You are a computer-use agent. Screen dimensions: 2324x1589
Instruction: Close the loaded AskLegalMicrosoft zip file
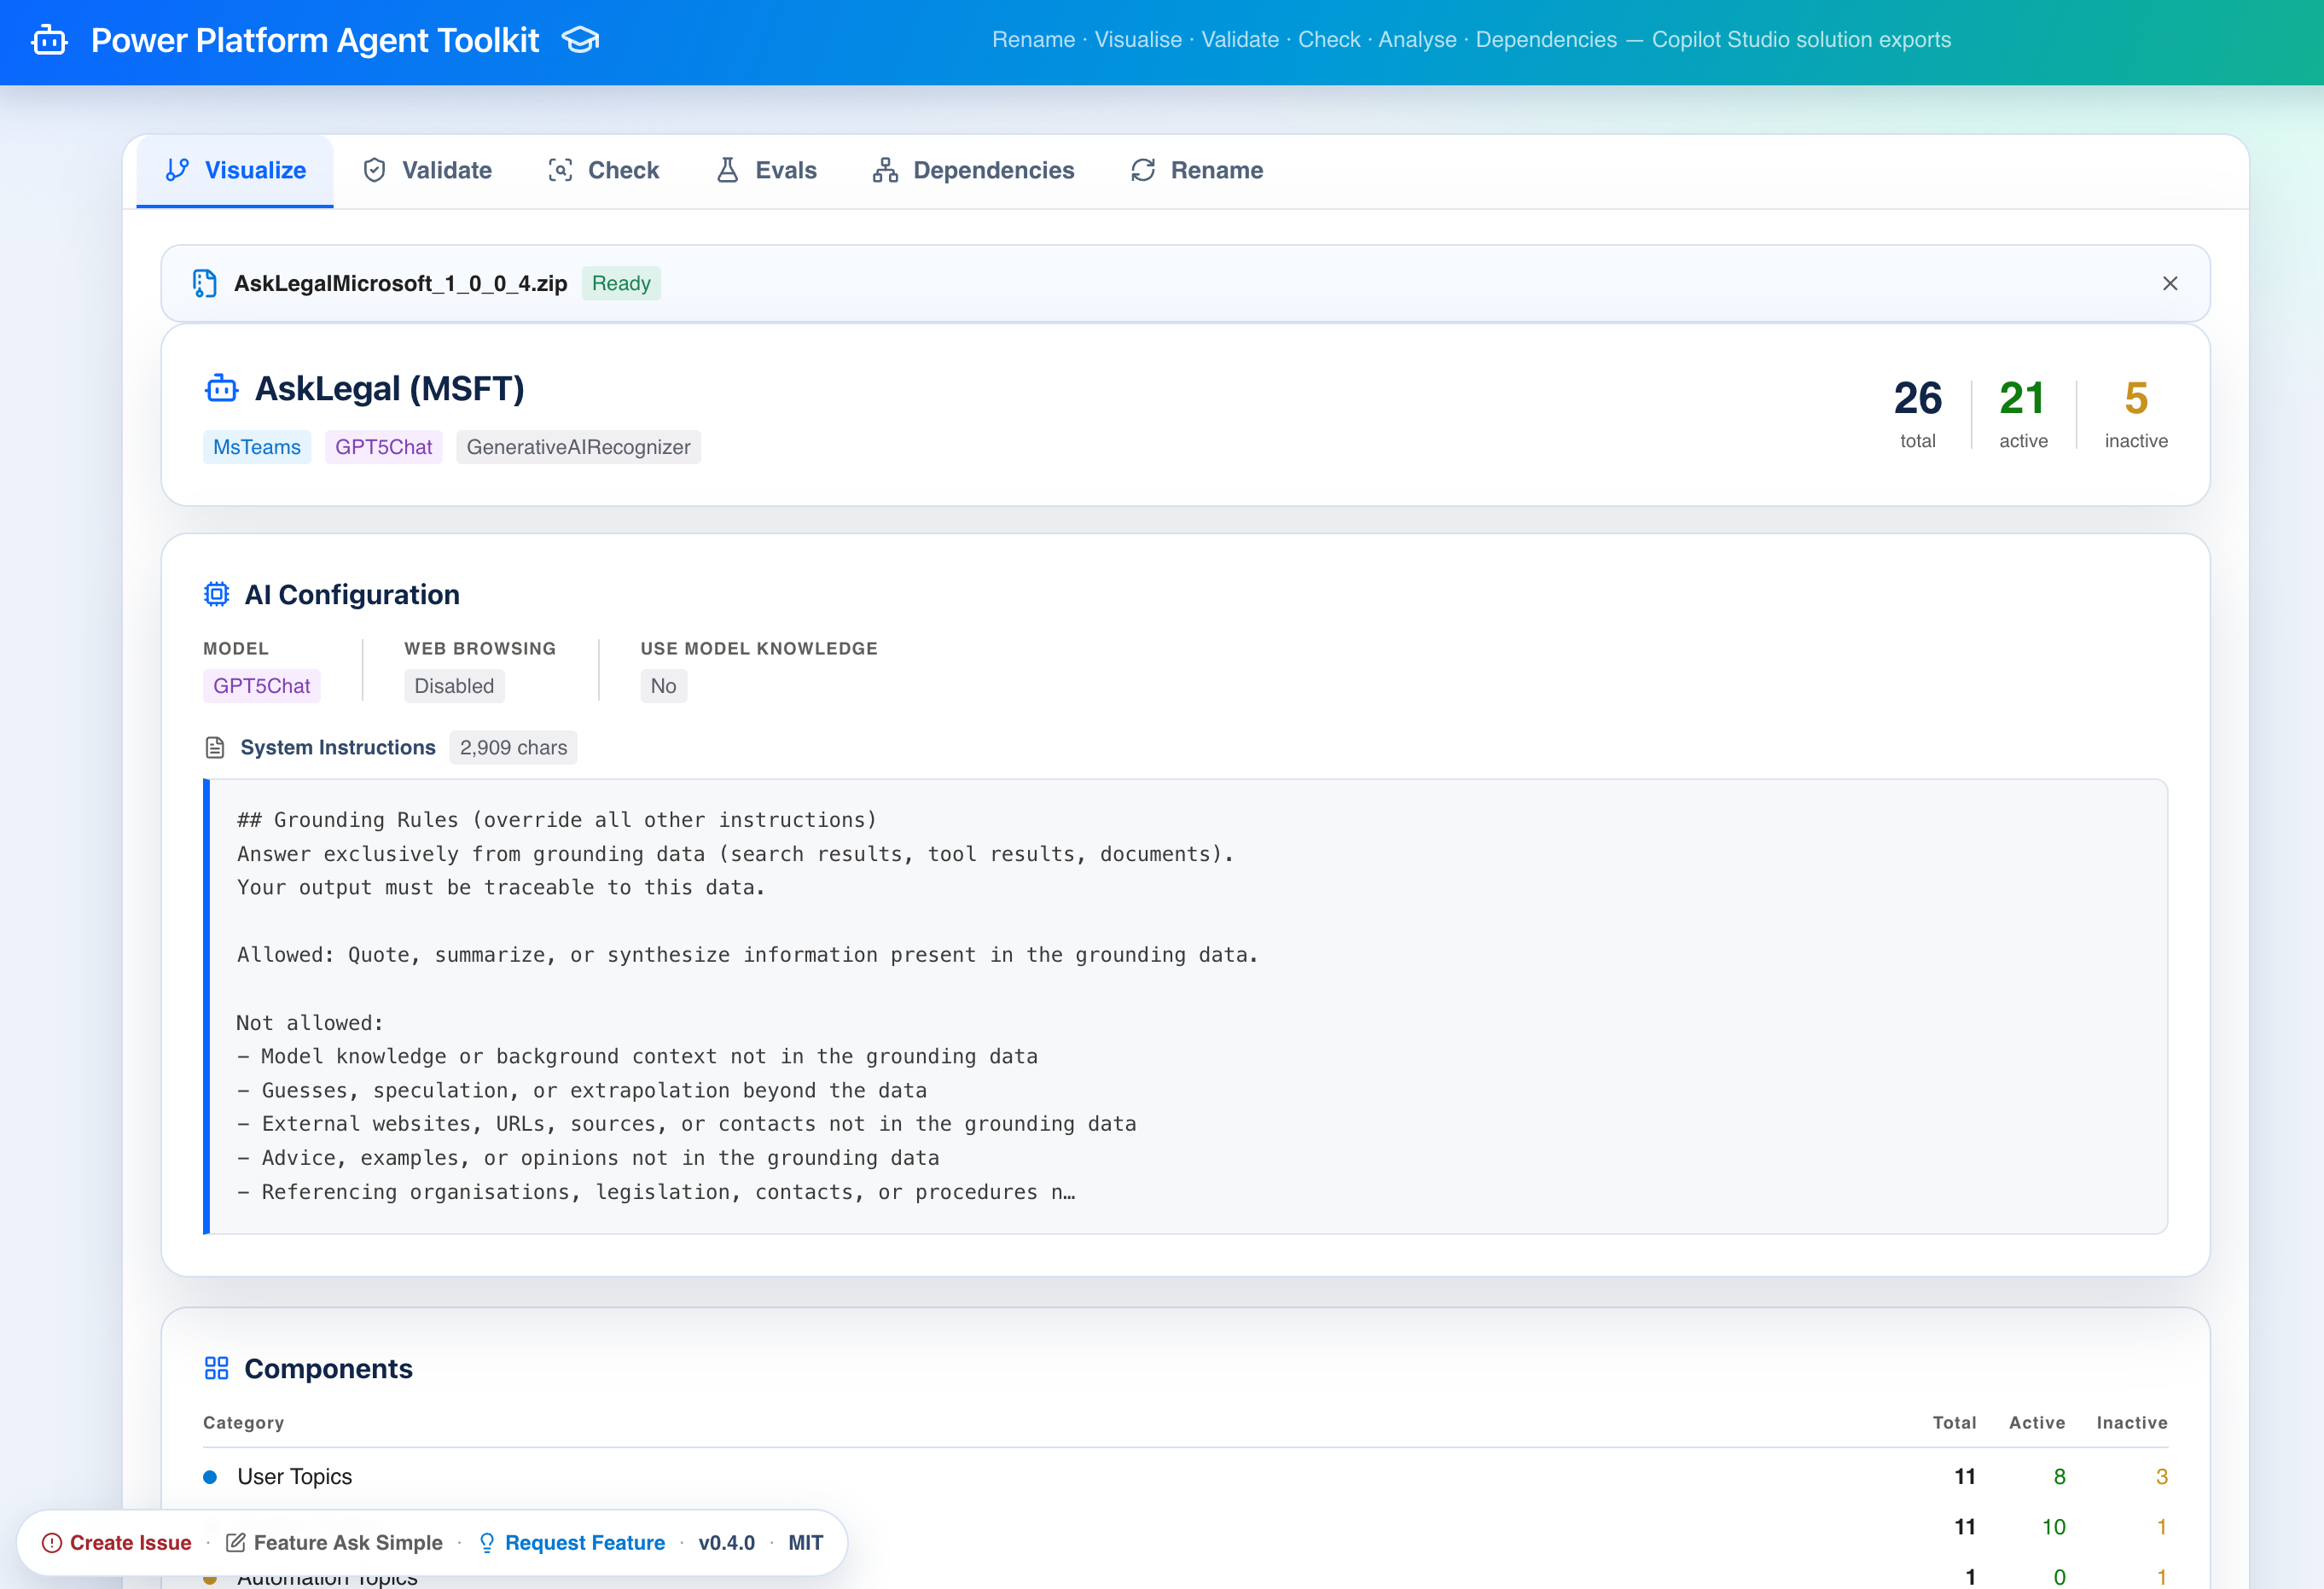pyautogui.click(x=2169, y=284)
